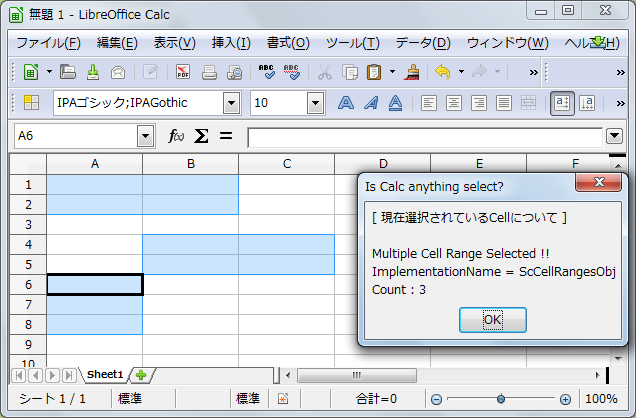Image resolution: width=636 pixels, height=418 pixels.
Task: Select the Sheet1 tab
Action: tap(105, 375)
